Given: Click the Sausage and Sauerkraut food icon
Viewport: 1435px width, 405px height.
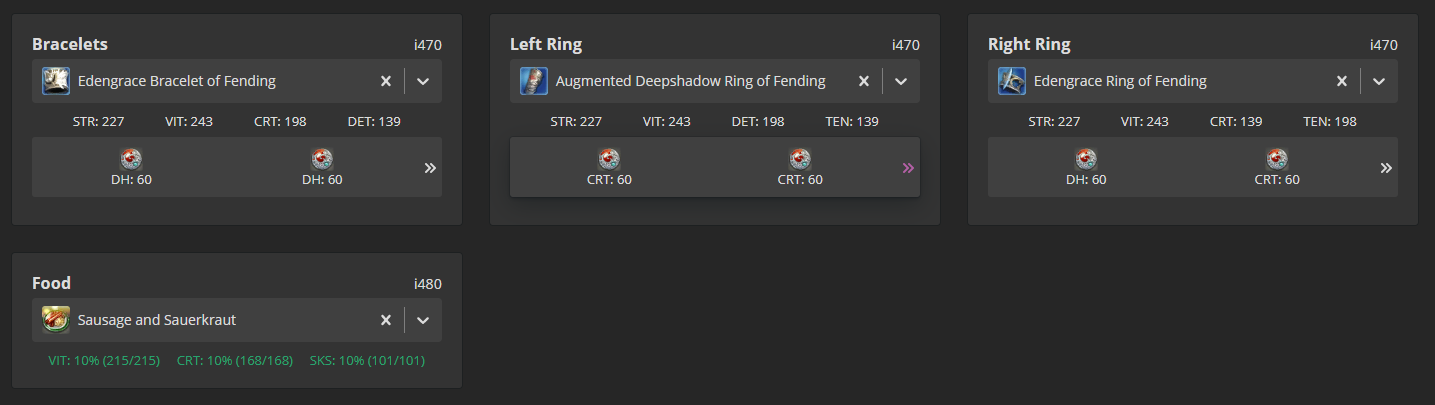Looking at the screenshot, I should [x=56, y=320].
